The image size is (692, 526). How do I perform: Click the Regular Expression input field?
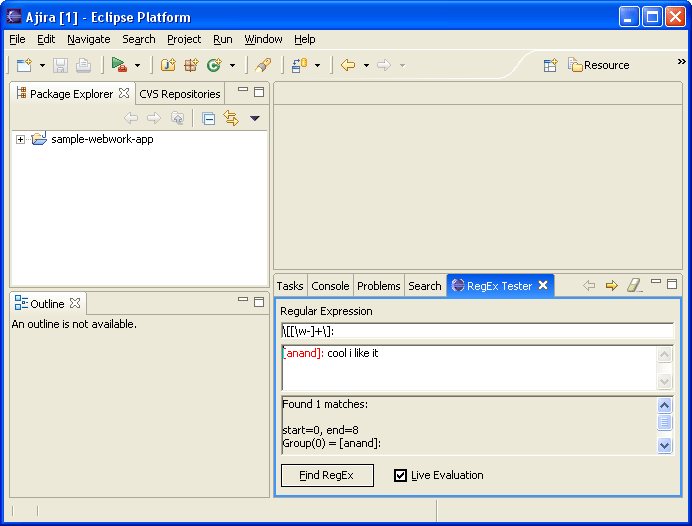tap(478, 331)
